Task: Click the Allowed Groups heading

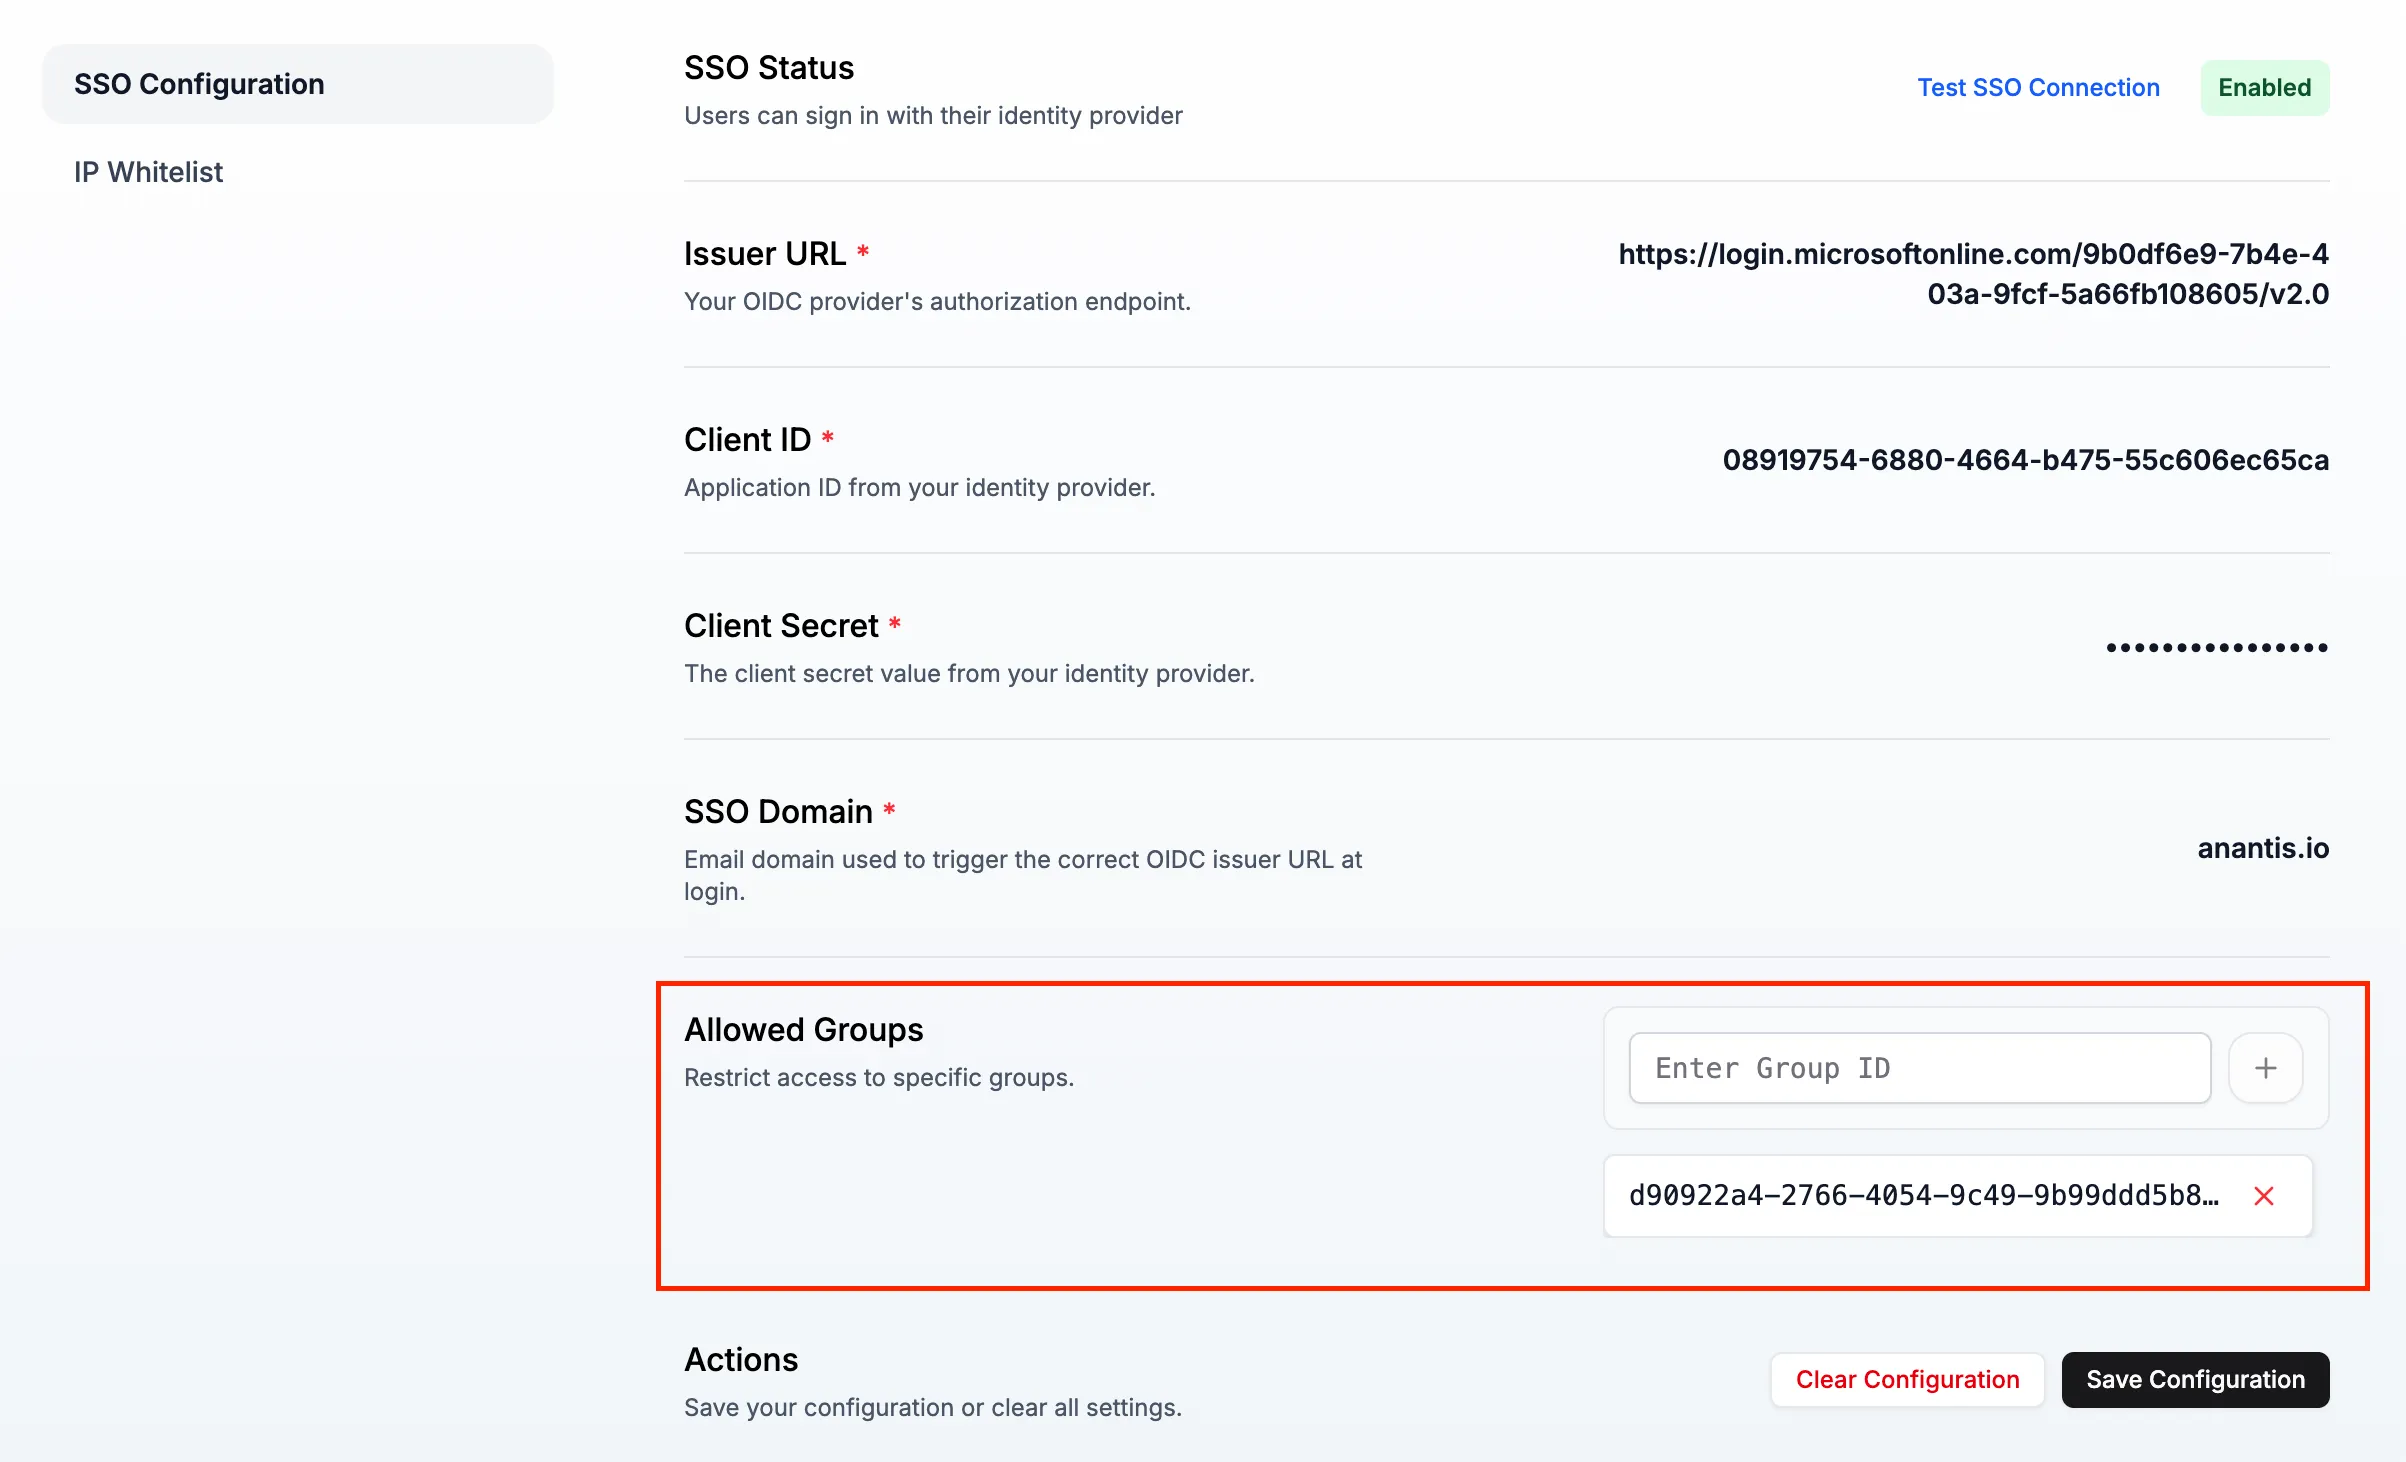Action: tap(803, 1029)
